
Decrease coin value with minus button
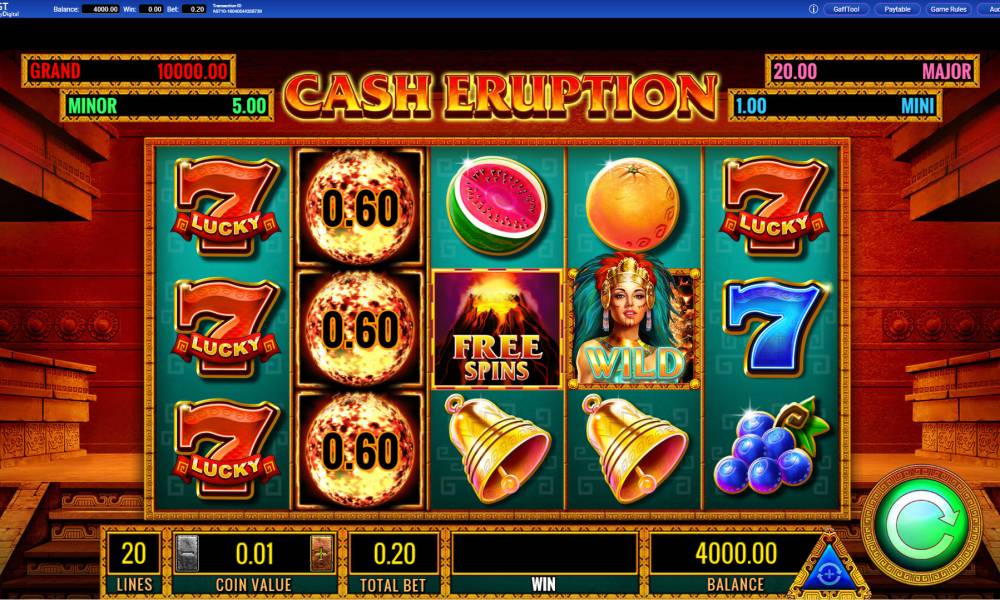187,553
